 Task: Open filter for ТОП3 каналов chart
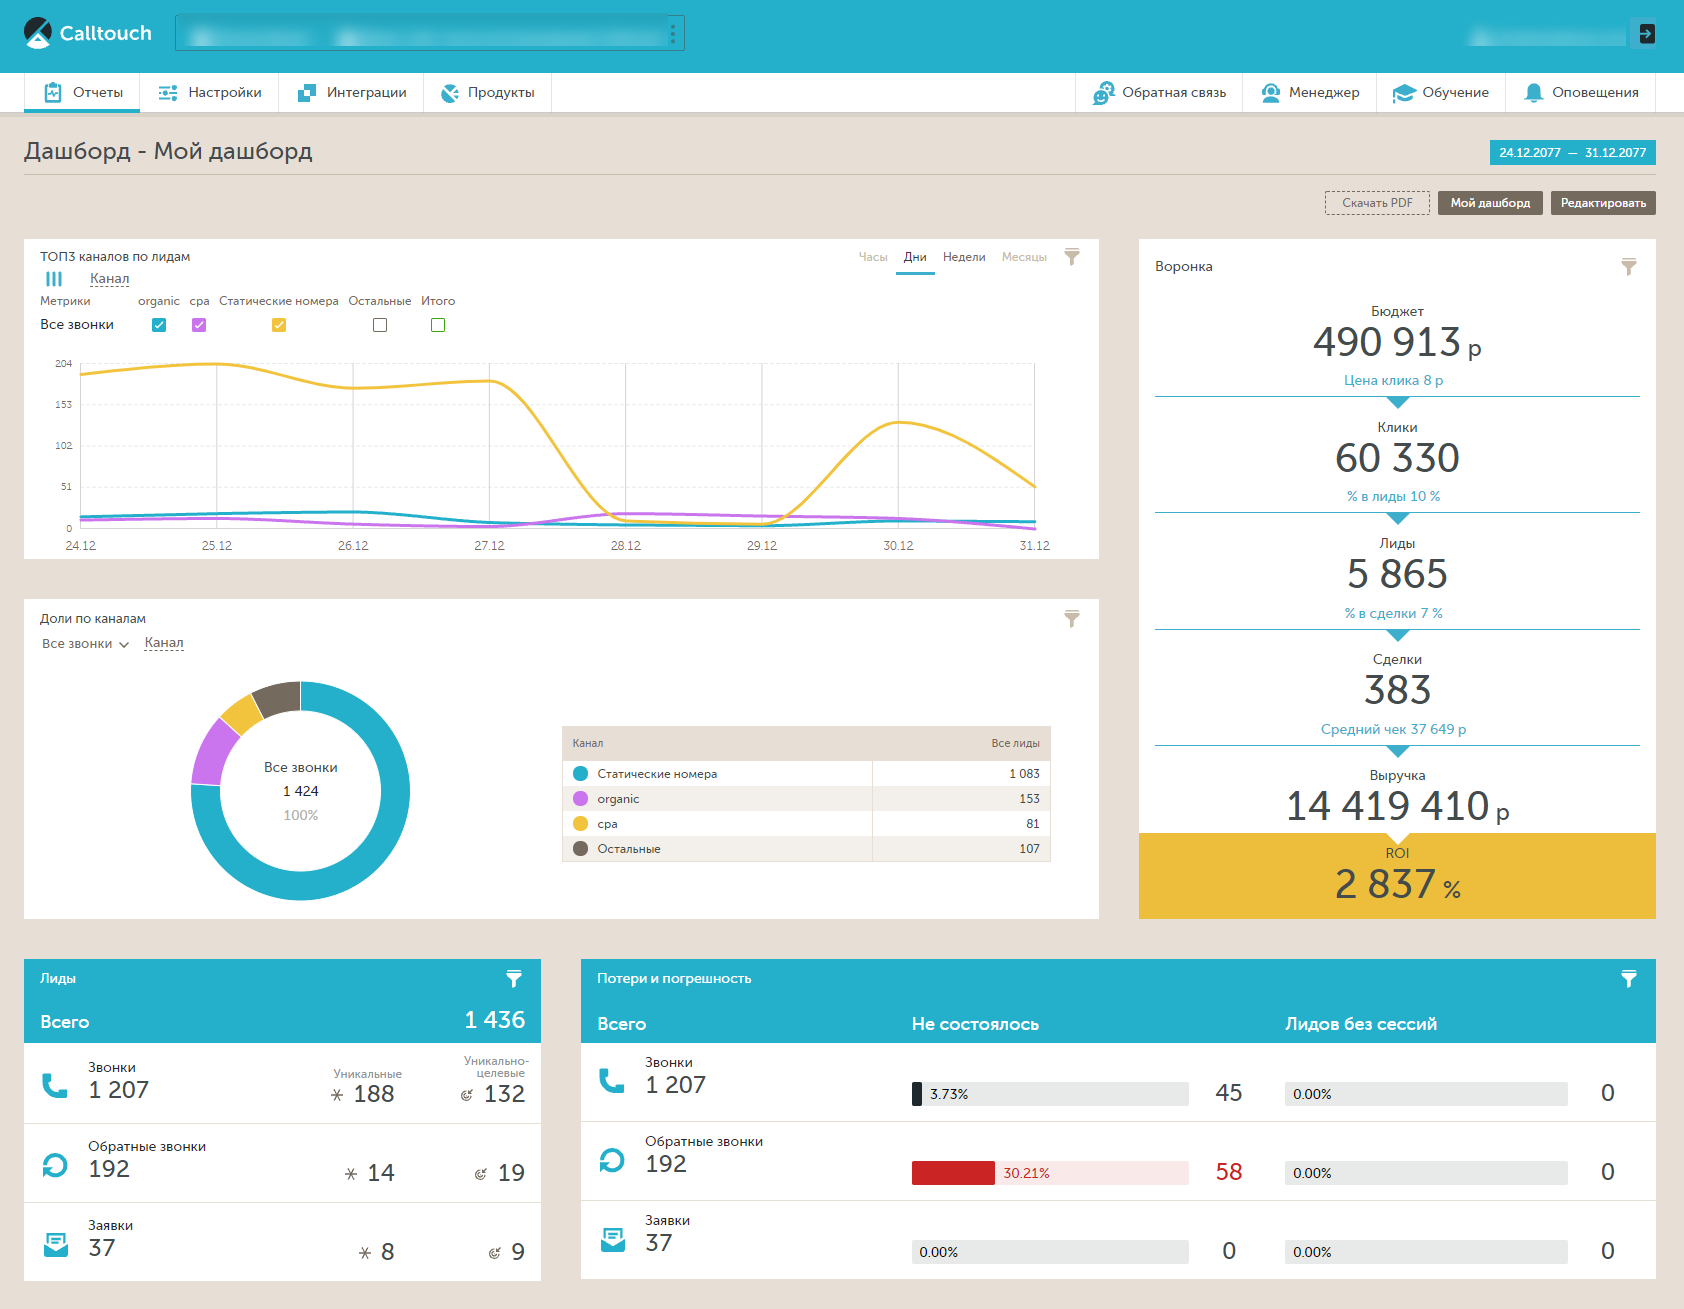tap(1071, 257)
